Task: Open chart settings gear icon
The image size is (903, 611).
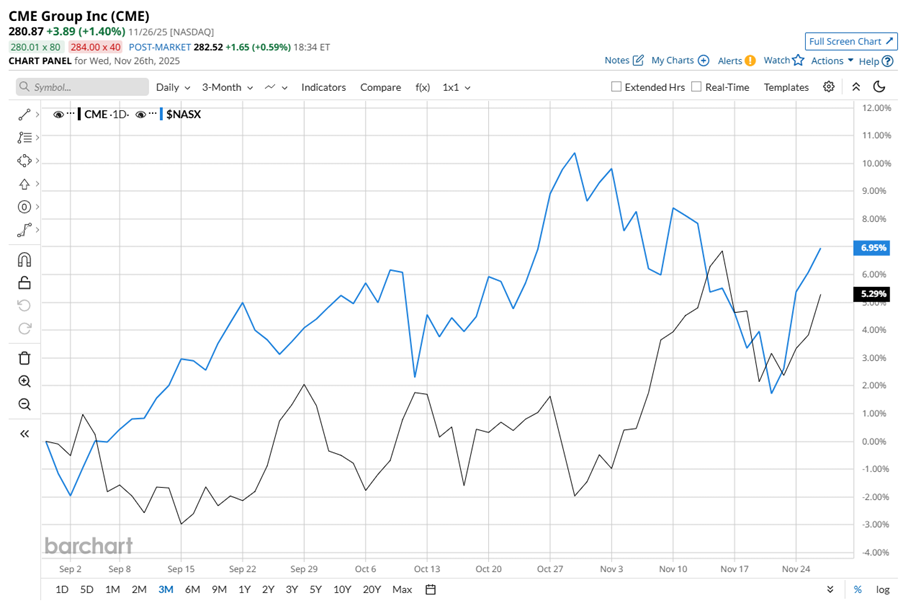Action: coord(828,87)
